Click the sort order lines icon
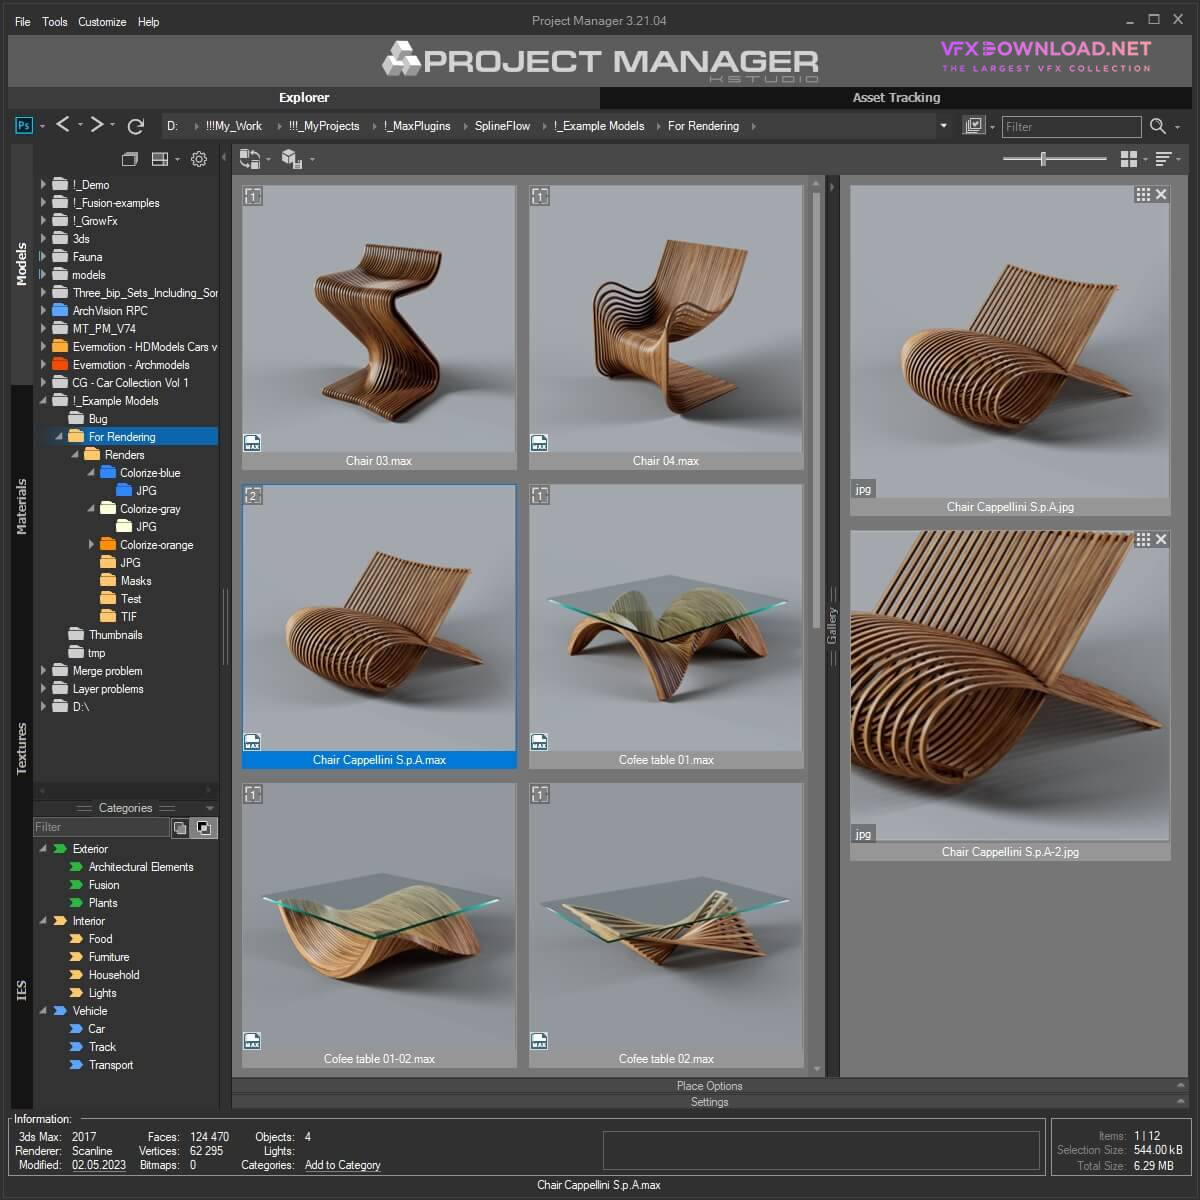The width and height of the screenshot is (1200, 1200). point(1163,159)
